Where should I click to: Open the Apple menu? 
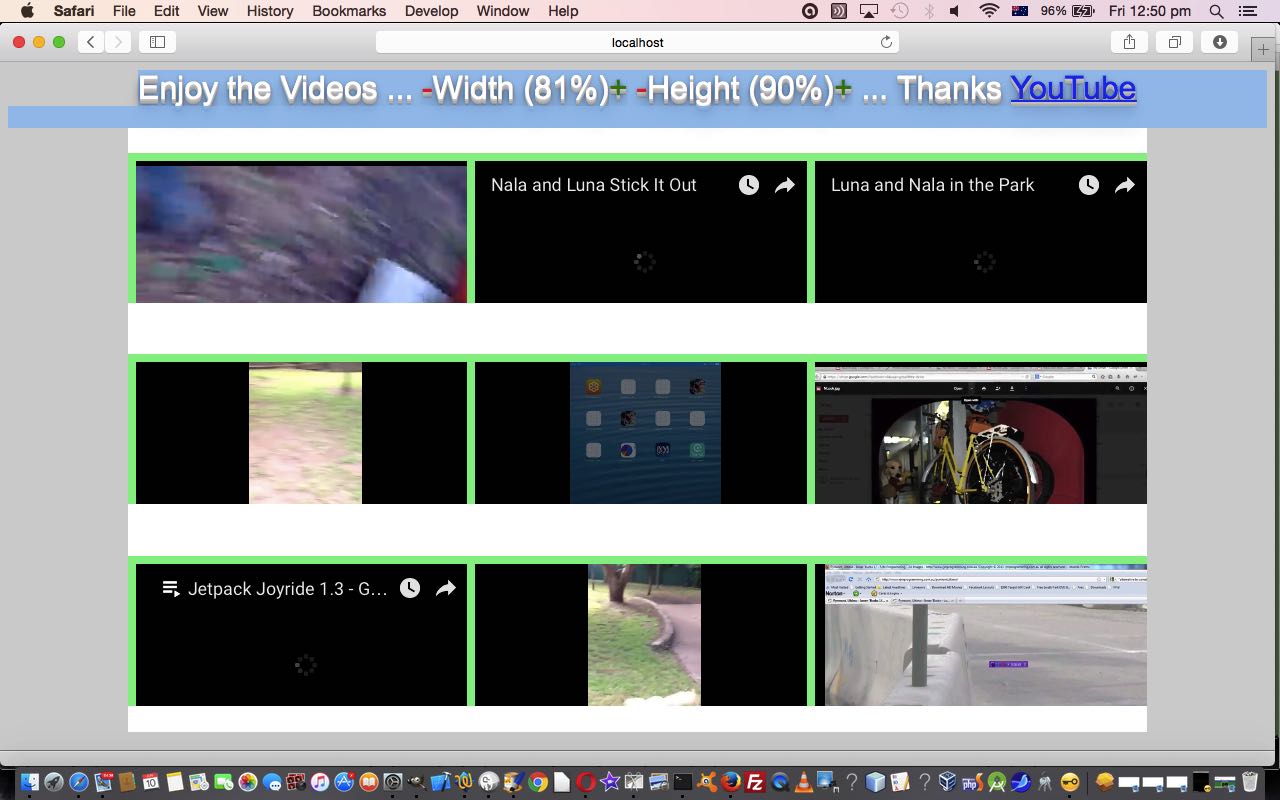pyautogui.click(x=27, y=11)
